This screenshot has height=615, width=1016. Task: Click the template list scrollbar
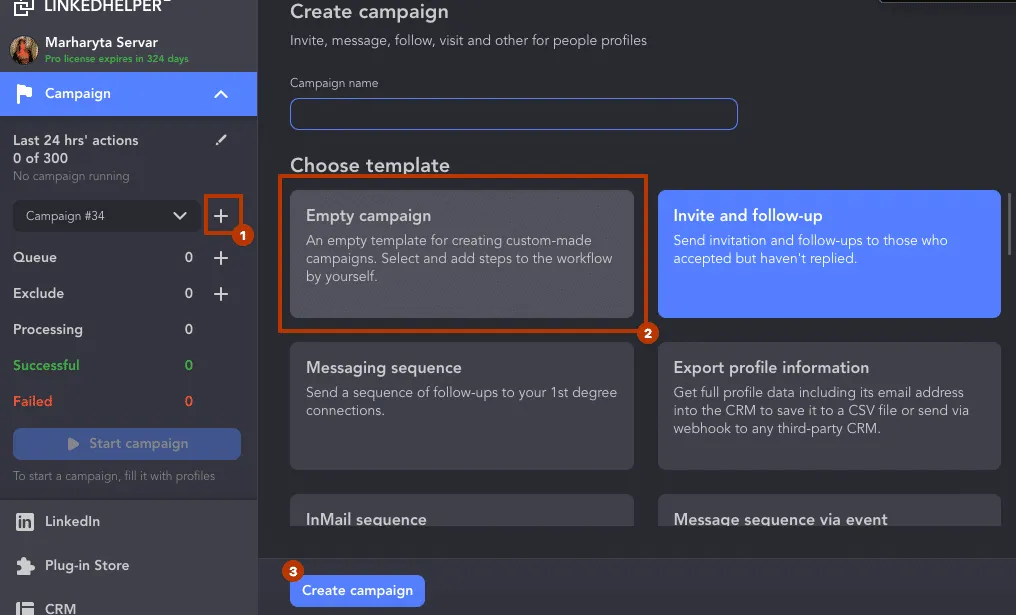pos(1008,224)
